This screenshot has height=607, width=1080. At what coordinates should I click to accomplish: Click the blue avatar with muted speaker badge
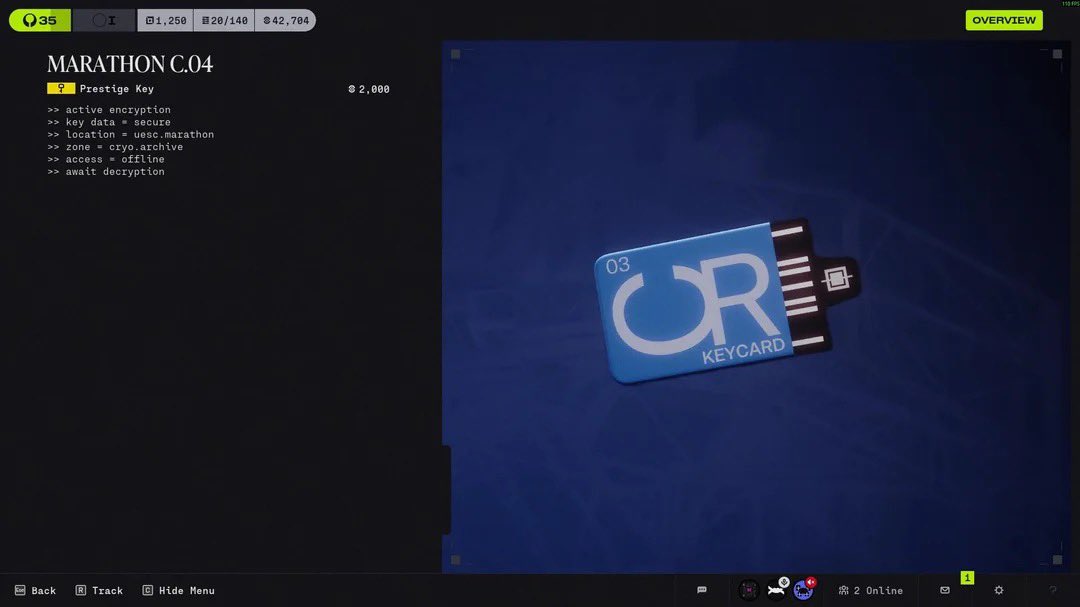pyautogui.click(x=803, y=589)
